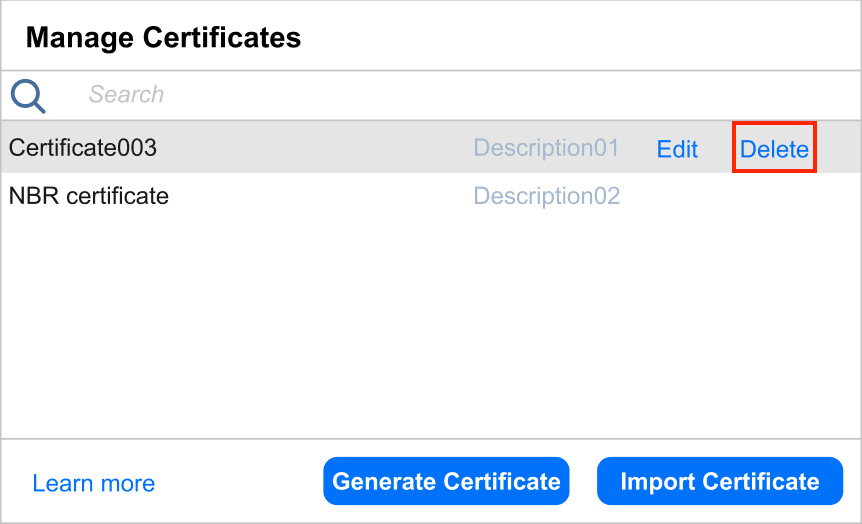The height and width of the screenshot is (524, 862).
Task: Click footer gap between Learn more and Generate
Action: coord(240,482)
